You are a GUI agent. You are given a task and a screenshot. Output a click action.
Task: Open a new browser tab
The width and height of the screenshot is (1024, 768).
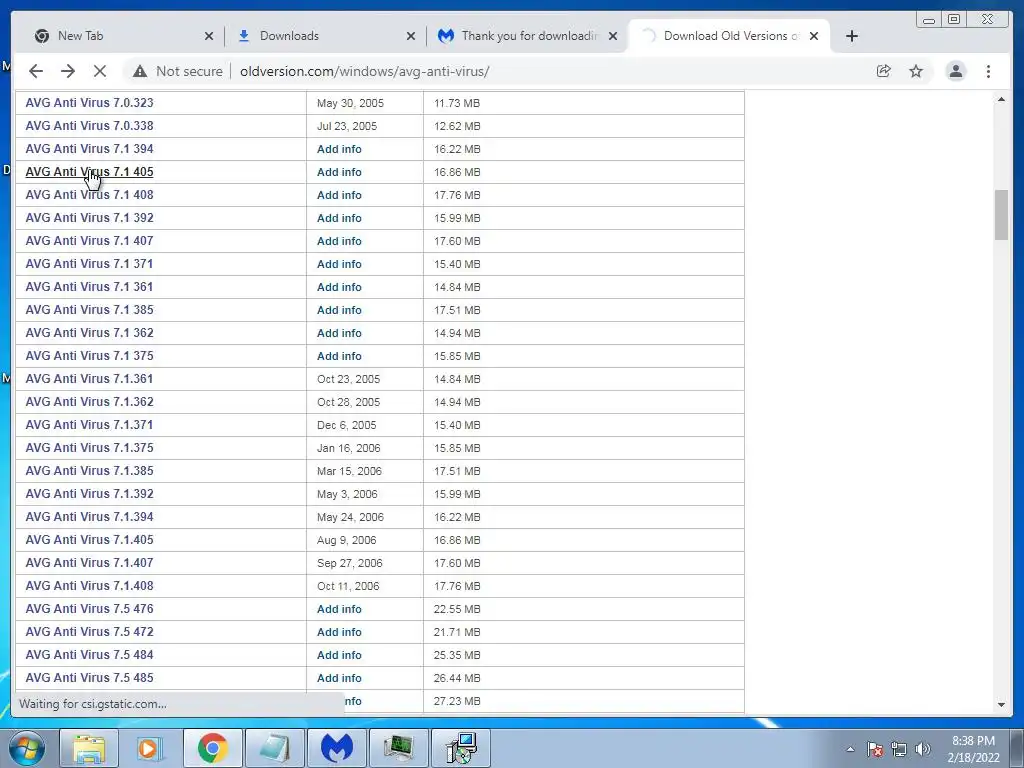coord(852,36)
